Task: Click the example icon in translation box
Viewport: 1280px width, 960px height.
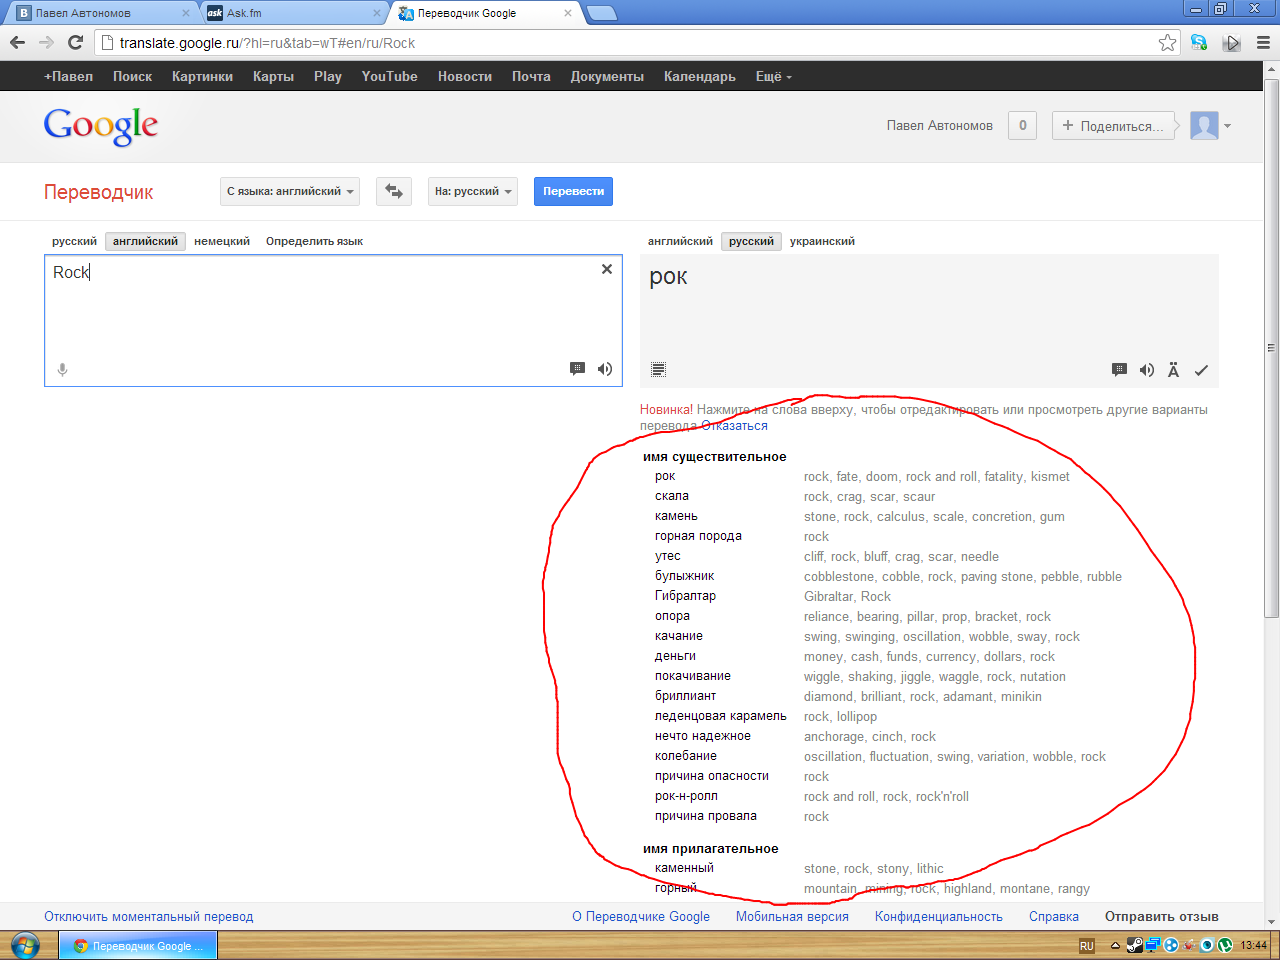Action: 1119,370
